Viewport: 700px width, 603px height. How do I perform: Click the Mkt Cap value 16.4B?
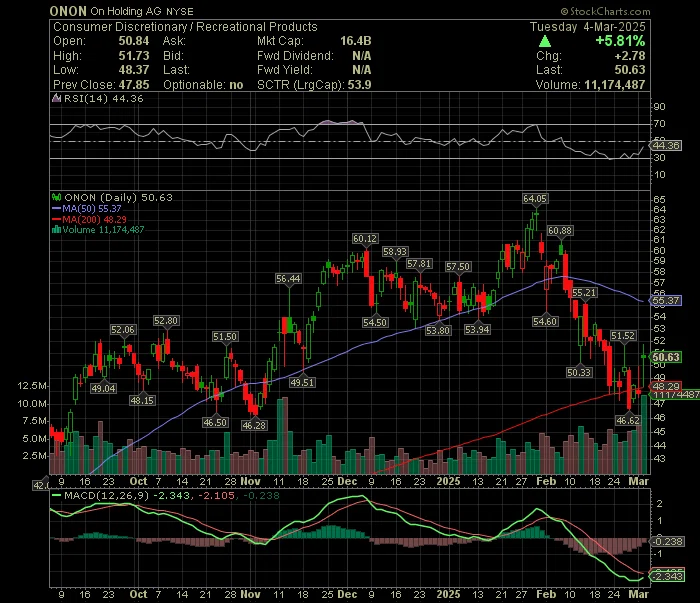pos(356,41)
